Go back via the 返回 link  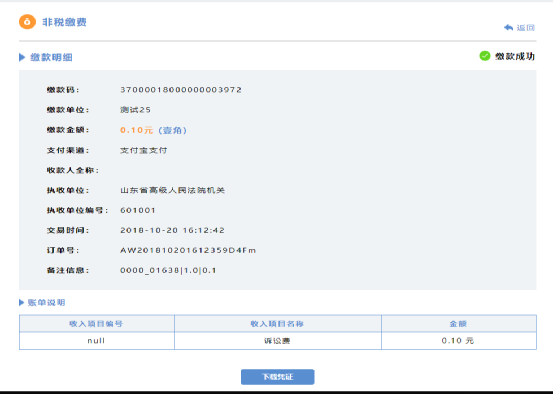tap(525, 28)
